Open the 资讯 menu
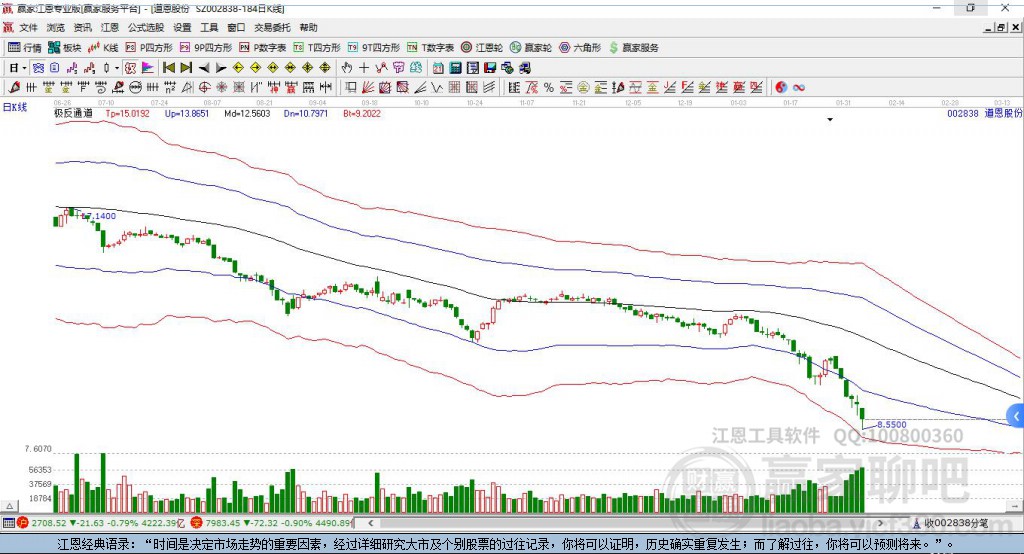This screenshot has width=1024, height=554. (x=82, y=27)
